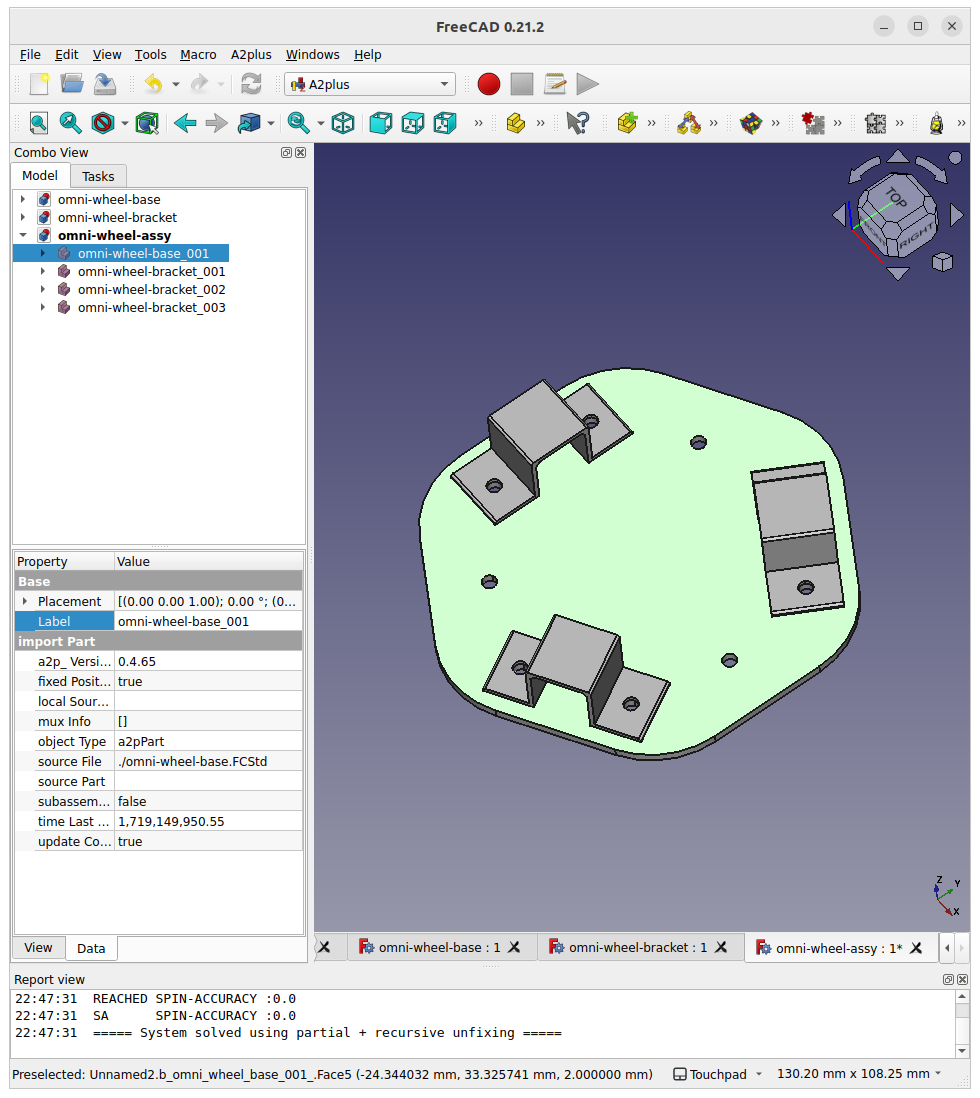Click the small cube under the navigation cube

click(942, 262)
